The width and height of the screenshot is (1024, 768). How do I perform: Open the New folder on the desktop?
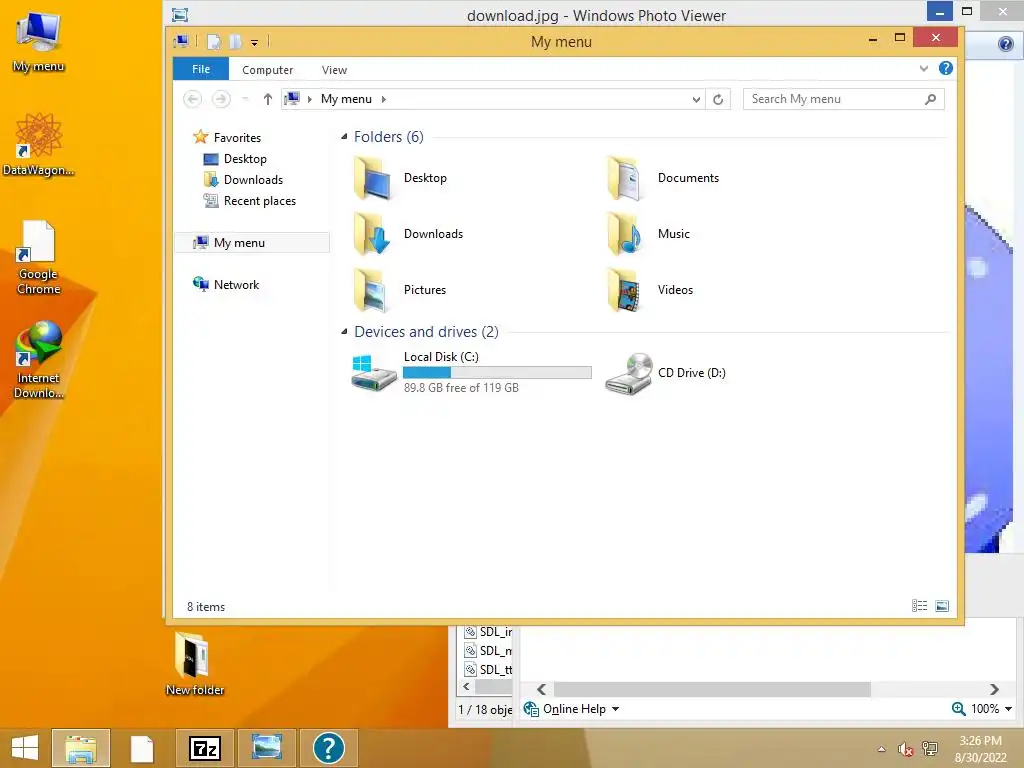[x=194, y=664]
